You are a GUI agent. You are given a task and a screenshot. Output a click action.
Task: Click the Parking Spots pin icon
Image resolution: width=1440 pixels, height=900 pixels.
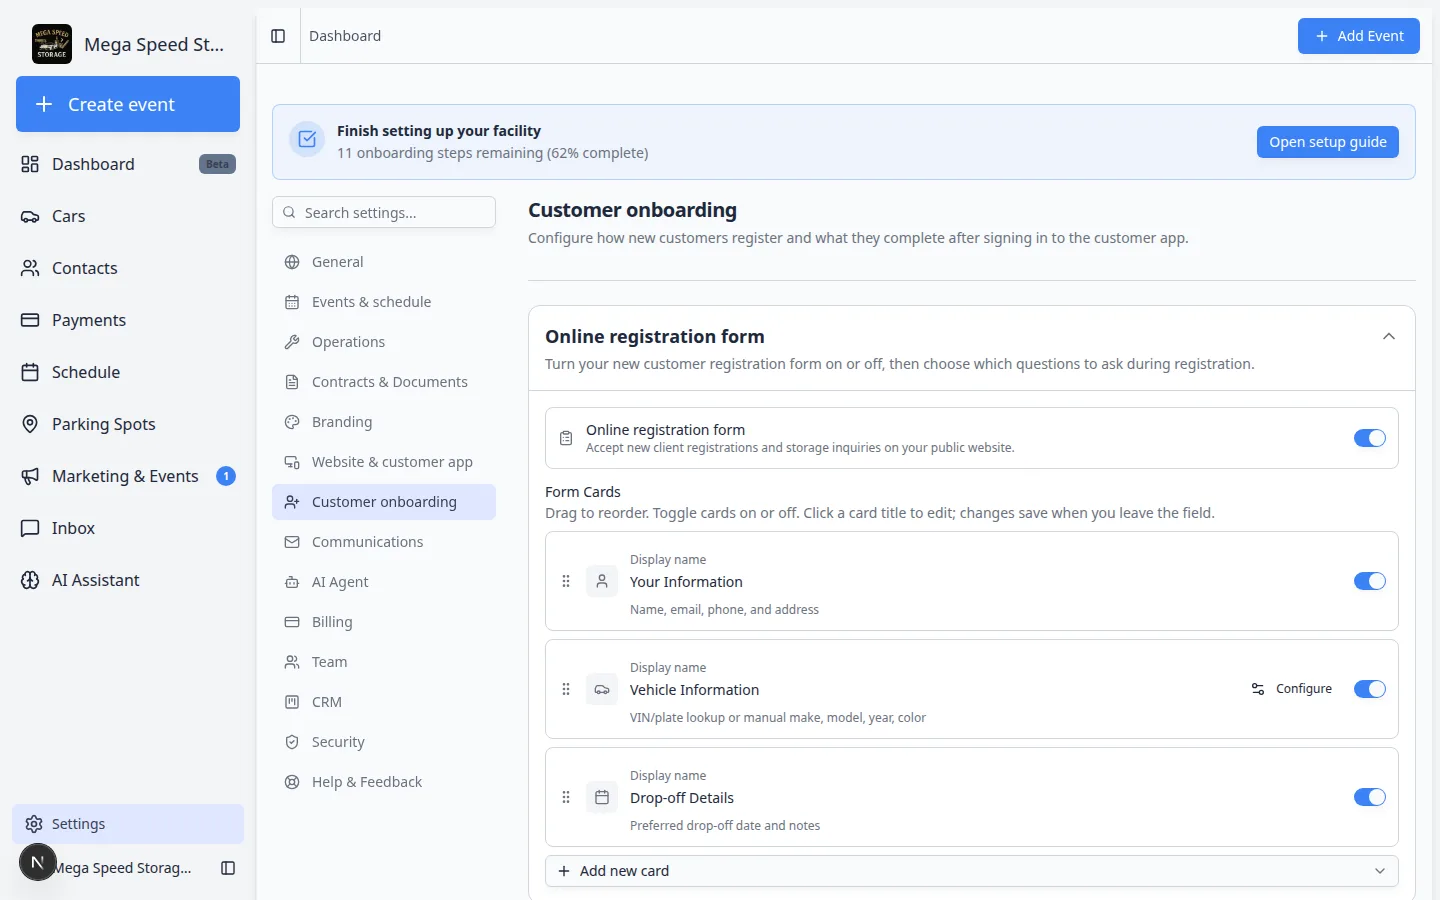[x=30, y=424]
